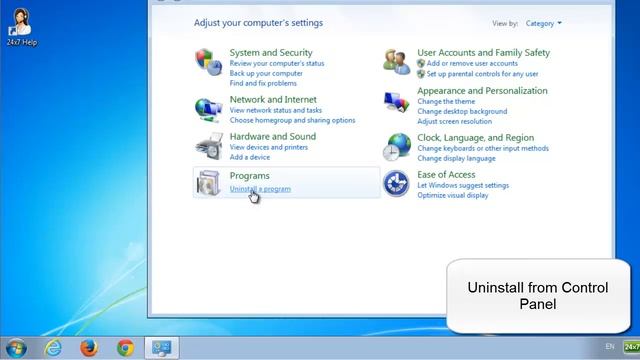Click Change desktop background link
Viewport: 640px width, 360px height.
pos(462,111)
